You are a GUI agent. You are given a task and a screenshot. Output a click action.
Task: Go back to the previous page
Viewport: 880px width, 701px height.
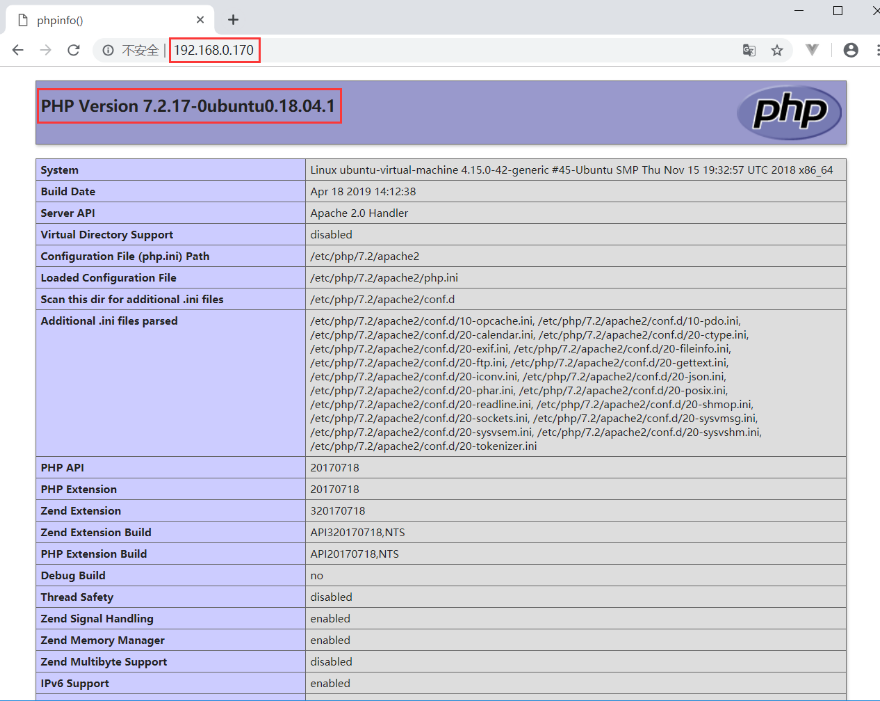[x=18, y=50]
